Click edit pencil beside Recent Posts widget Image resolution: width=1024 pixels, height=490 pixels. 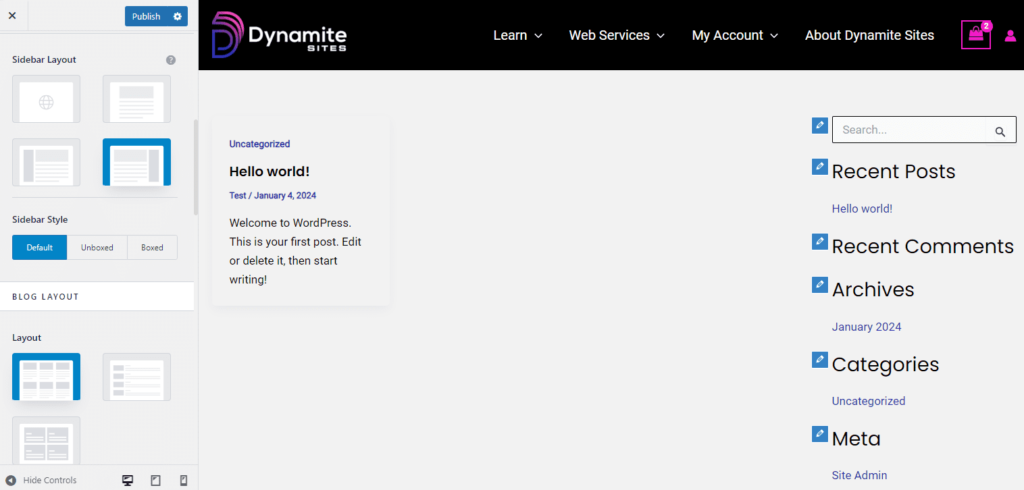819,167
